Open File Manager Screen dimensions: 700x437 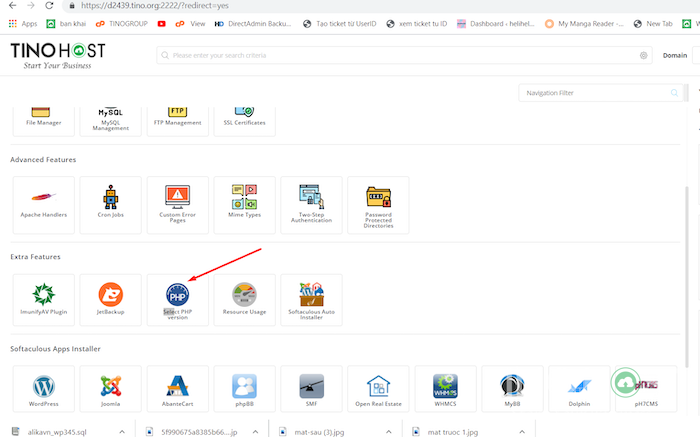[44, 121]
